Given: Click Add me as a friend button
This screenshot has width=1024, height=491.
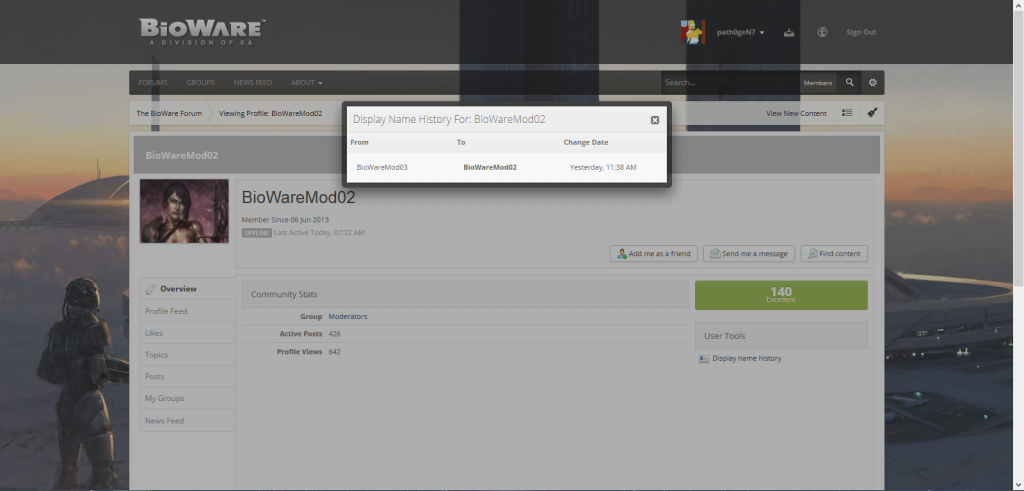Looking at the screenshot, I should [x=654, y=253].
